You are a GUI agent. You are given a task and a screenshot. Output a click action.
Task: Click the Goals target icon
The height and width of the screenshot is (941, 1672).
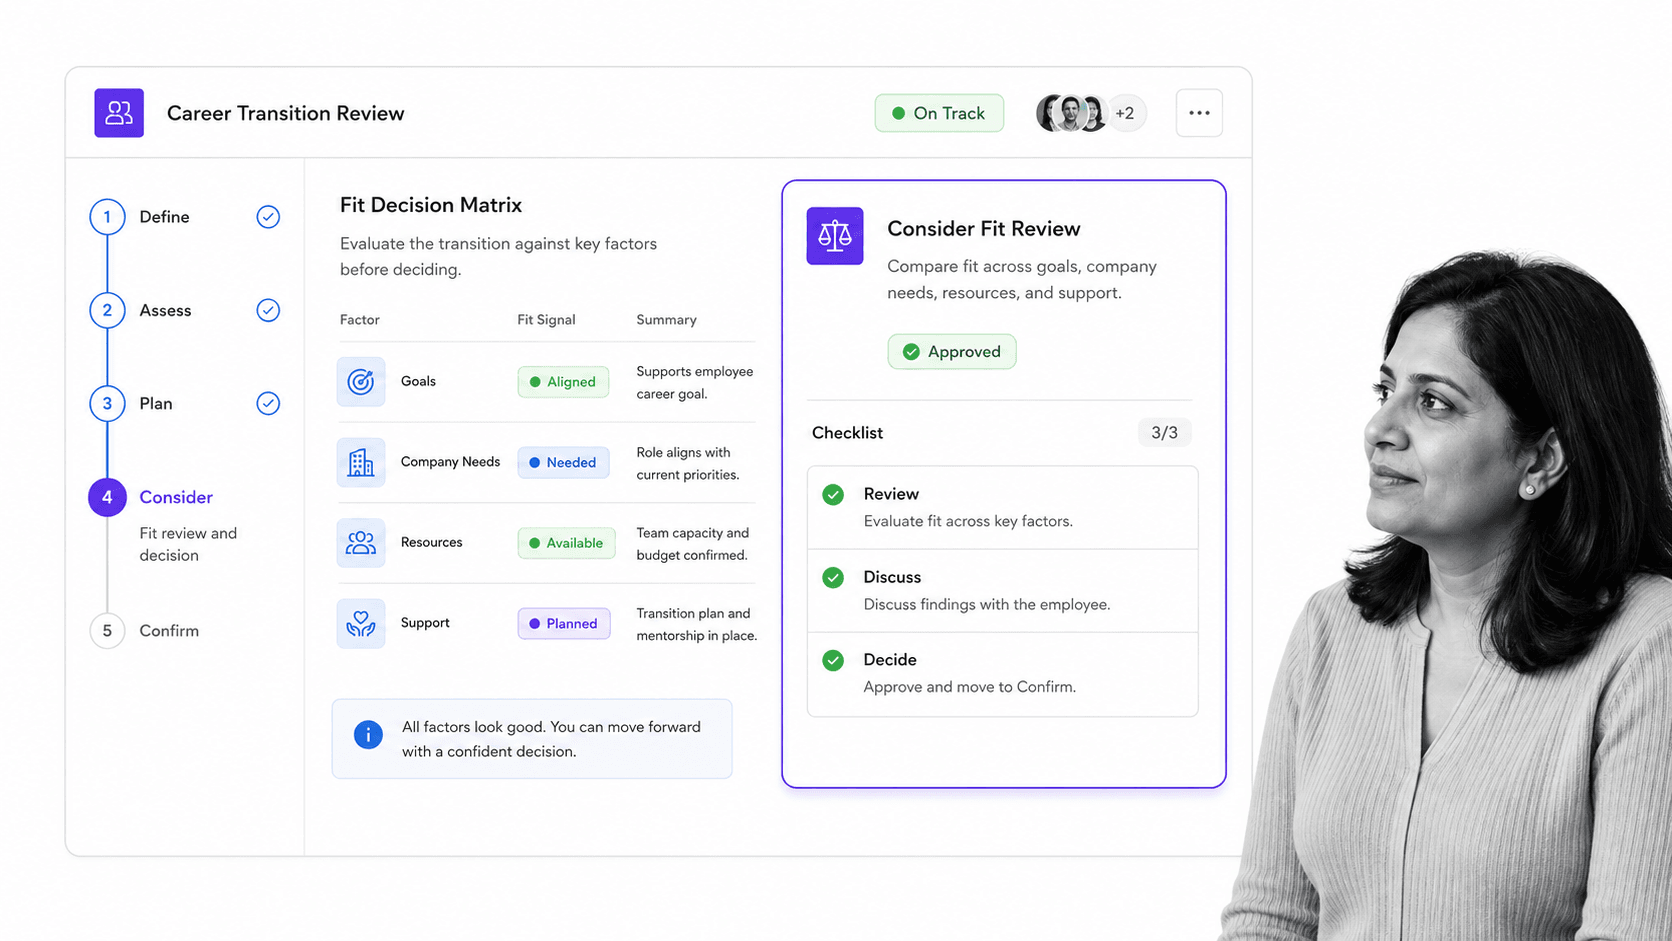361,382
